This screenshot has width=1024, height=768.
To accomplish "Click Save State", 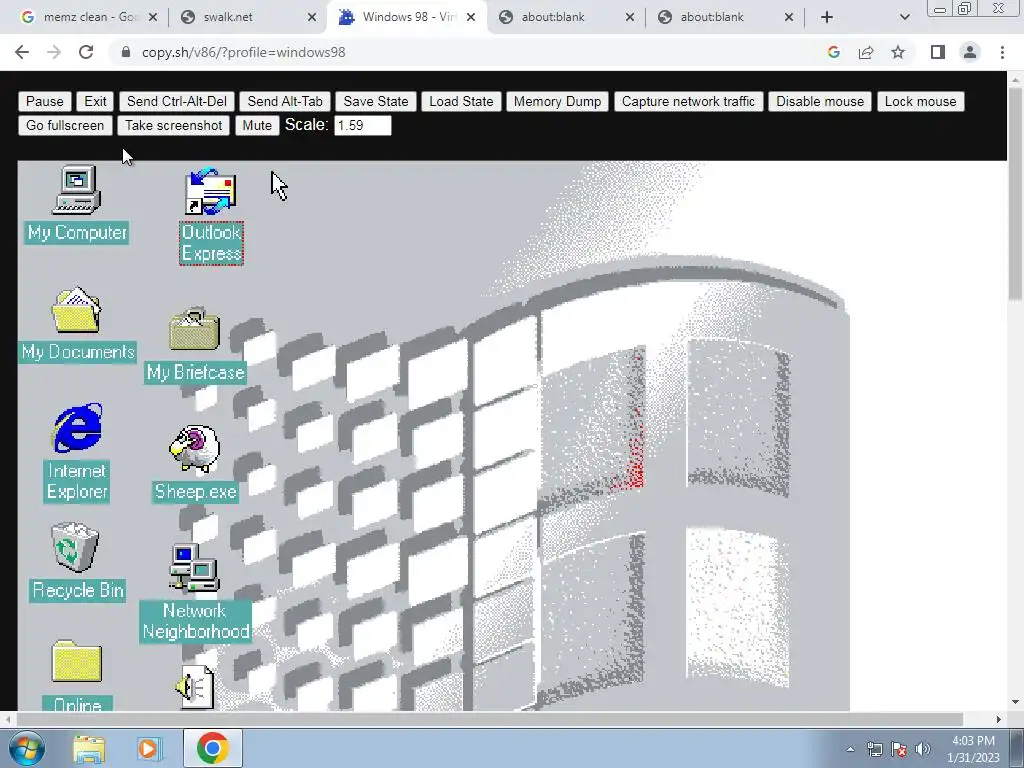I will [x=376, y=101].
